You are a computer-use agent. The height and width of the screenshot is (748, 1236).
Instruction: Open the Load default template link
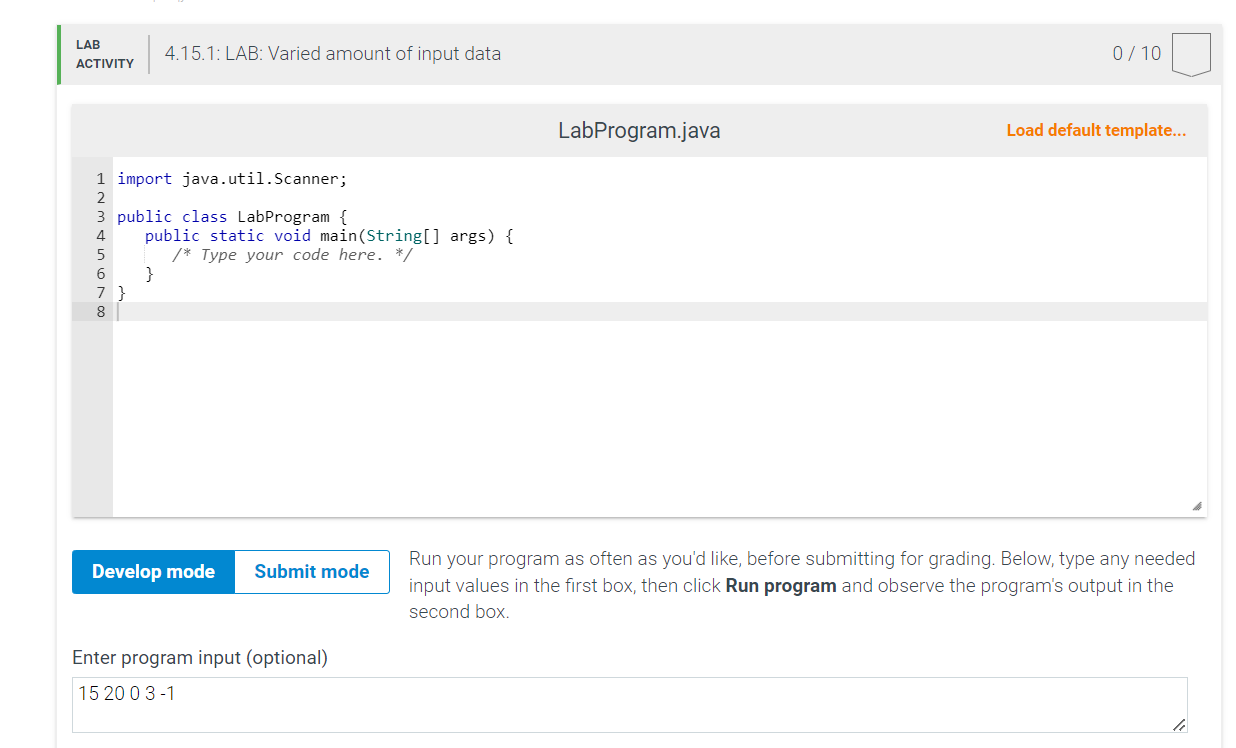click(x=1096, y=130)
